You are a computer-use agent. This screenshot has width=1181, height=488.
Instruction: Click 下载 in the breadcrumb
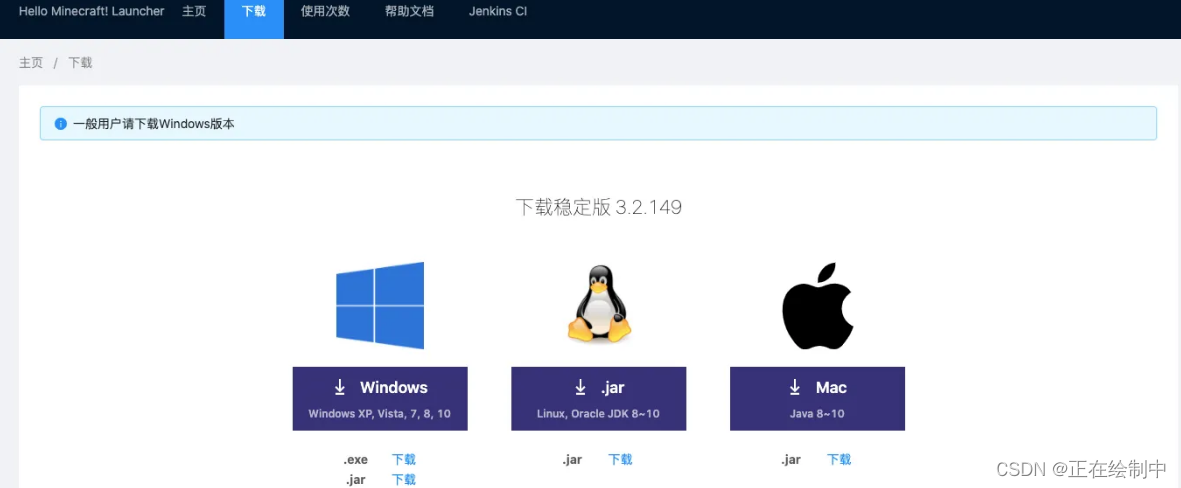point(80,63)
